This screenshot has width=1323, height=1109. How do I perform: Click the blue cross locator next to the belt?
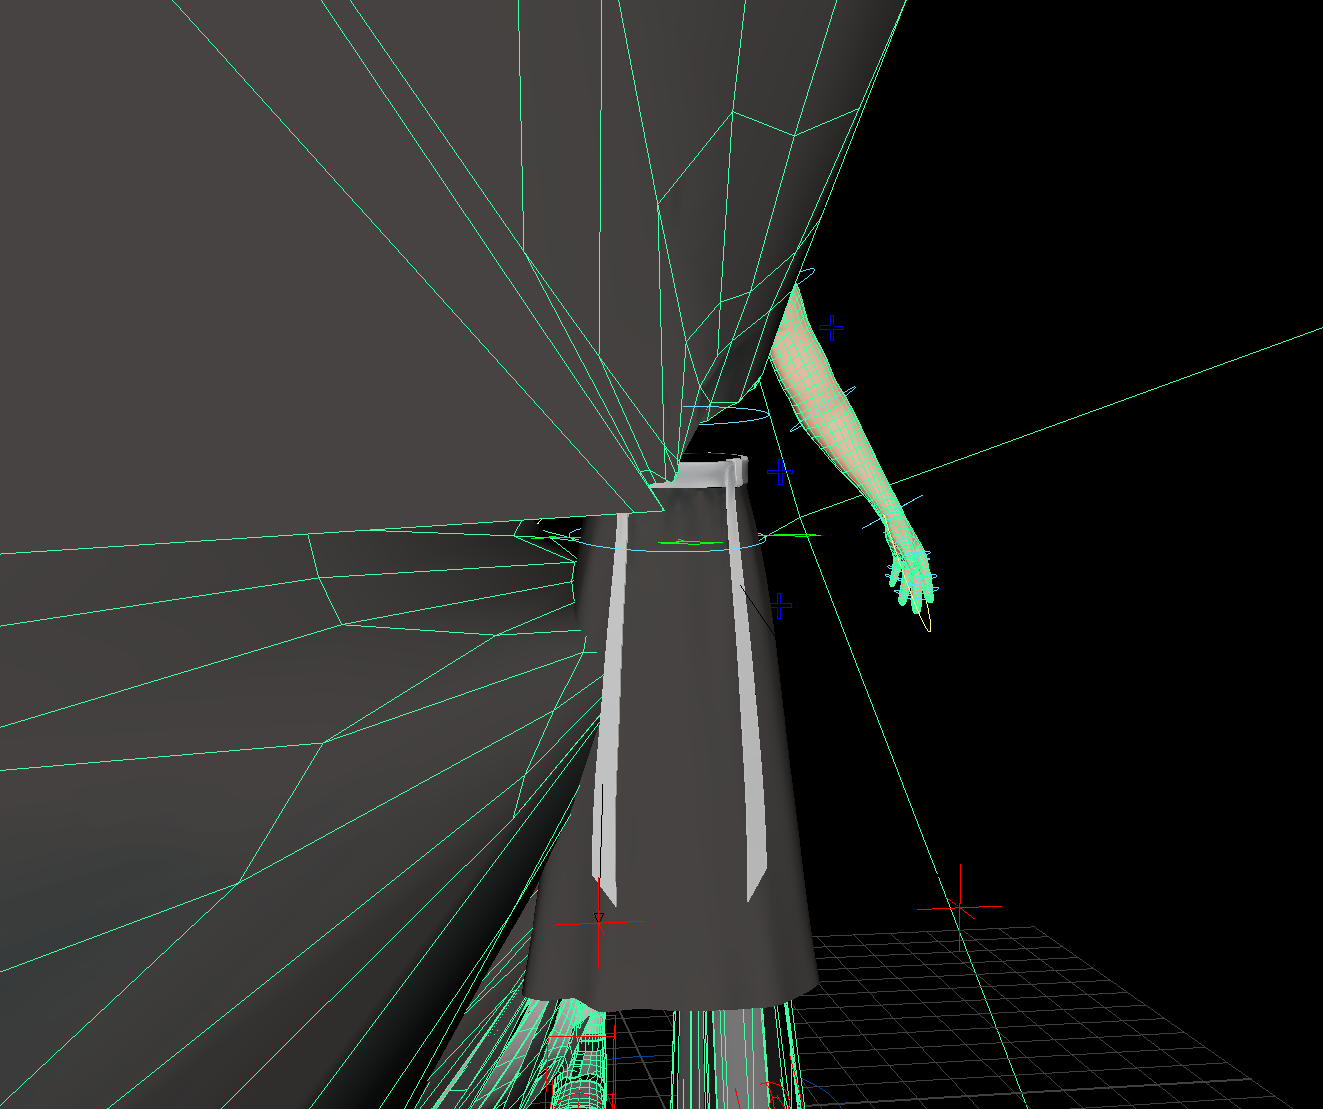780,472
